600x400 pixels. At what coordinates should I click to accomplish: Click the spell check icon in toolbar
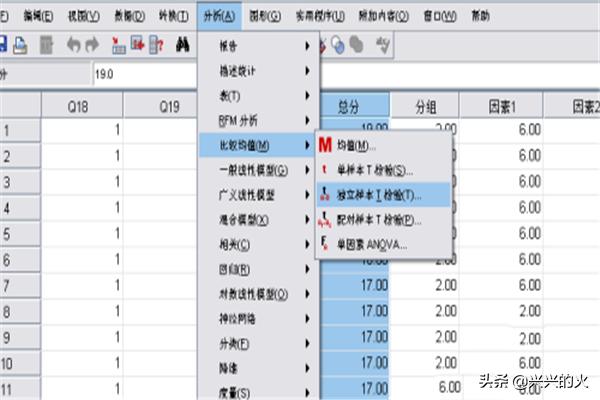[x=382, y=45]
